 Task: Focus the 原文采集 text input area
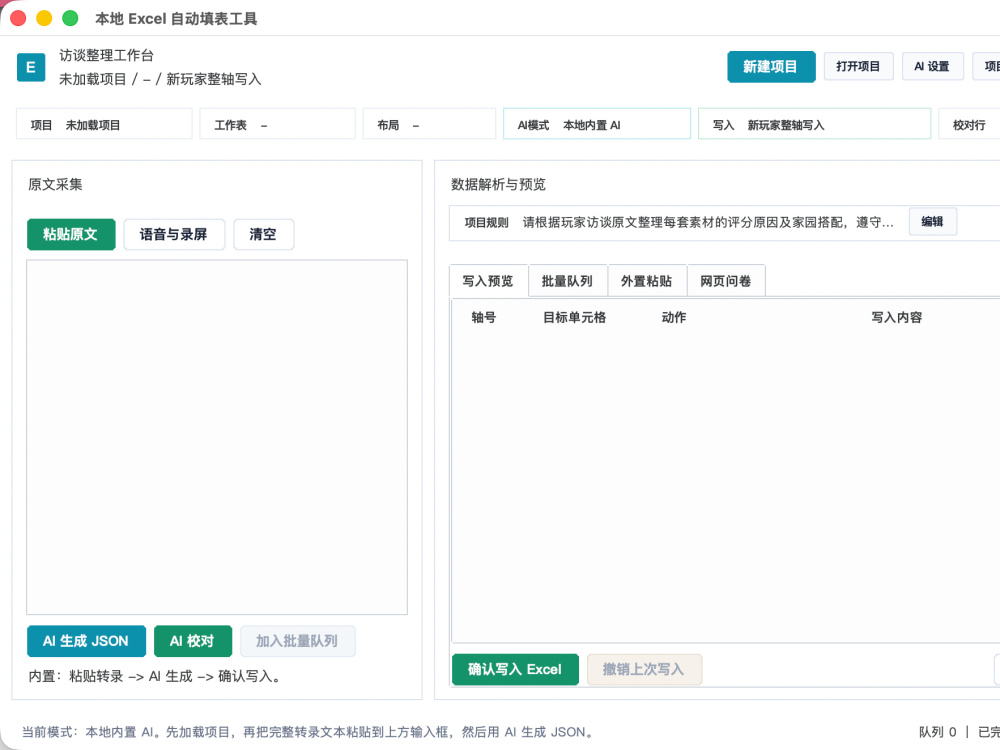pos(217,437)
